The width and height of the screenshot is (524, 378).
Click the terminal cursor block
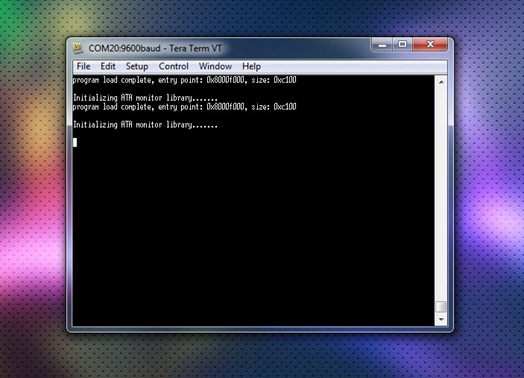(x=75, y=142)
